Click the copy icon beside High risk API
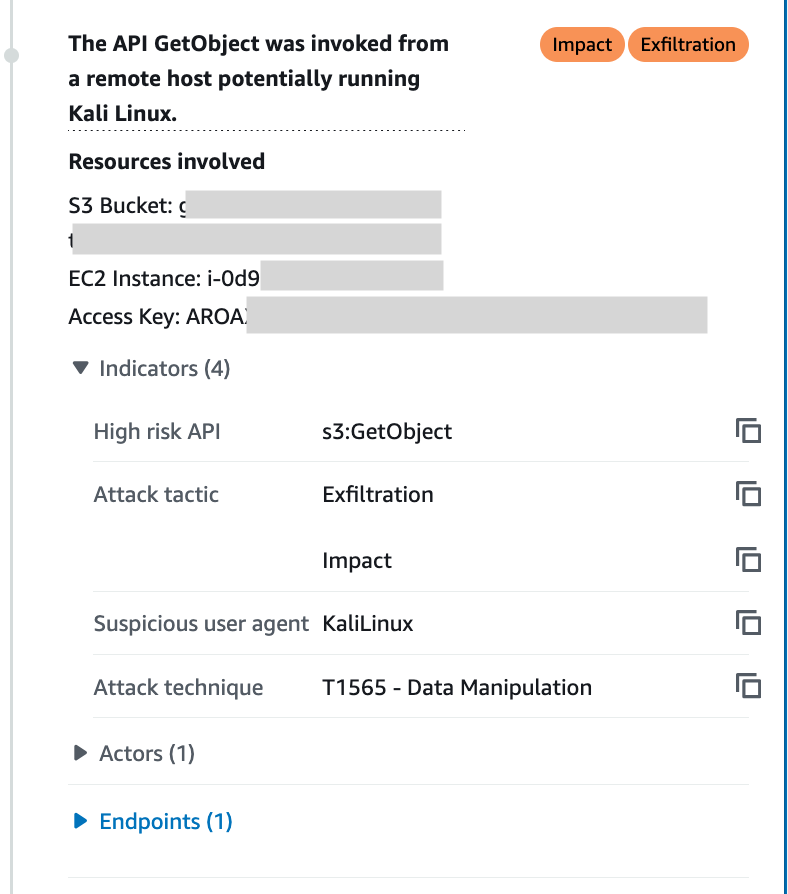 [x=748, y=430]
